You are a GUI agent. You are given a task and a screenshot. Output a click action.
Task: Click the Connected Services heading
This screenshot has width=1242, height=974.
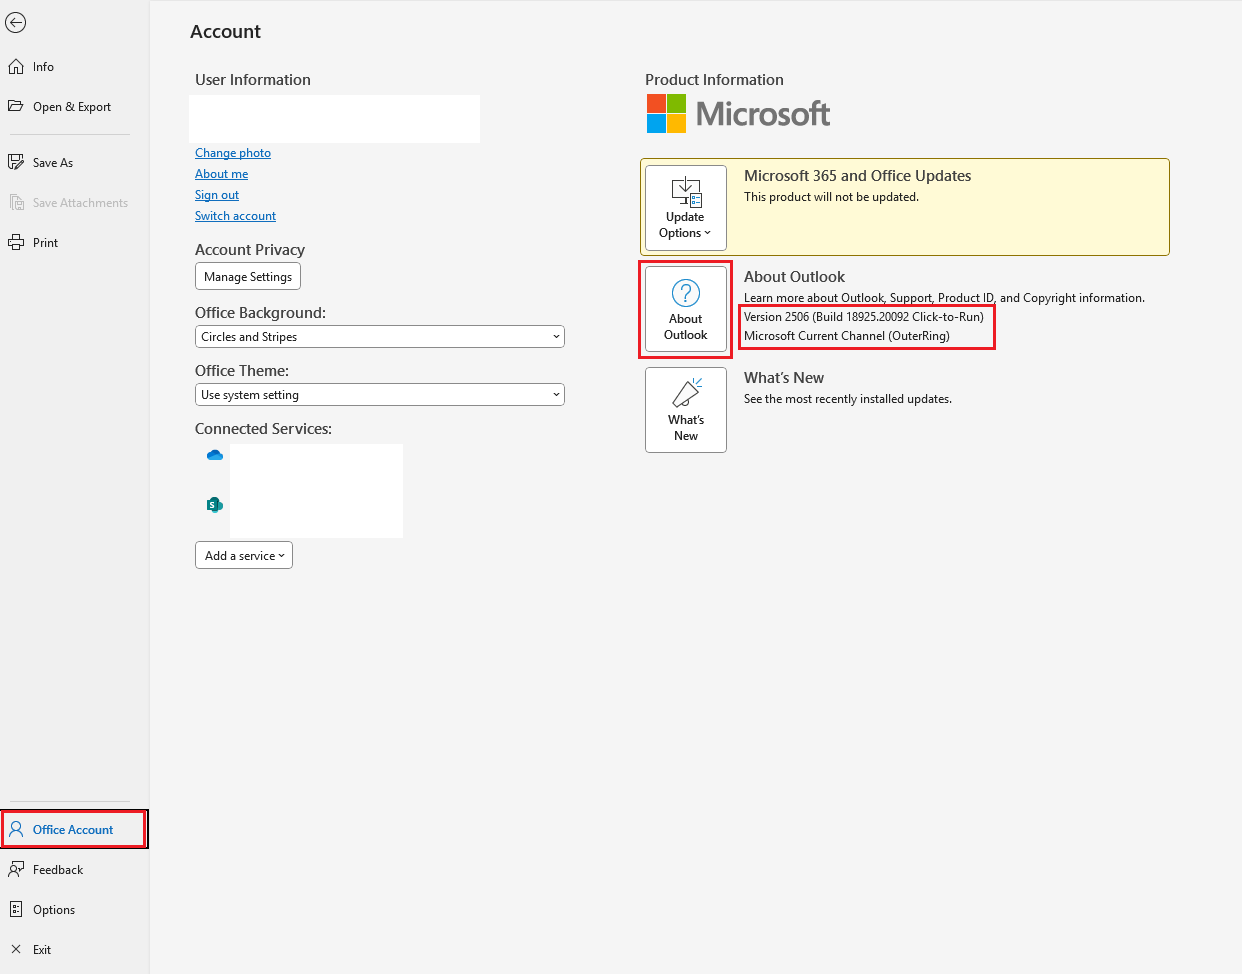[263, 429]
